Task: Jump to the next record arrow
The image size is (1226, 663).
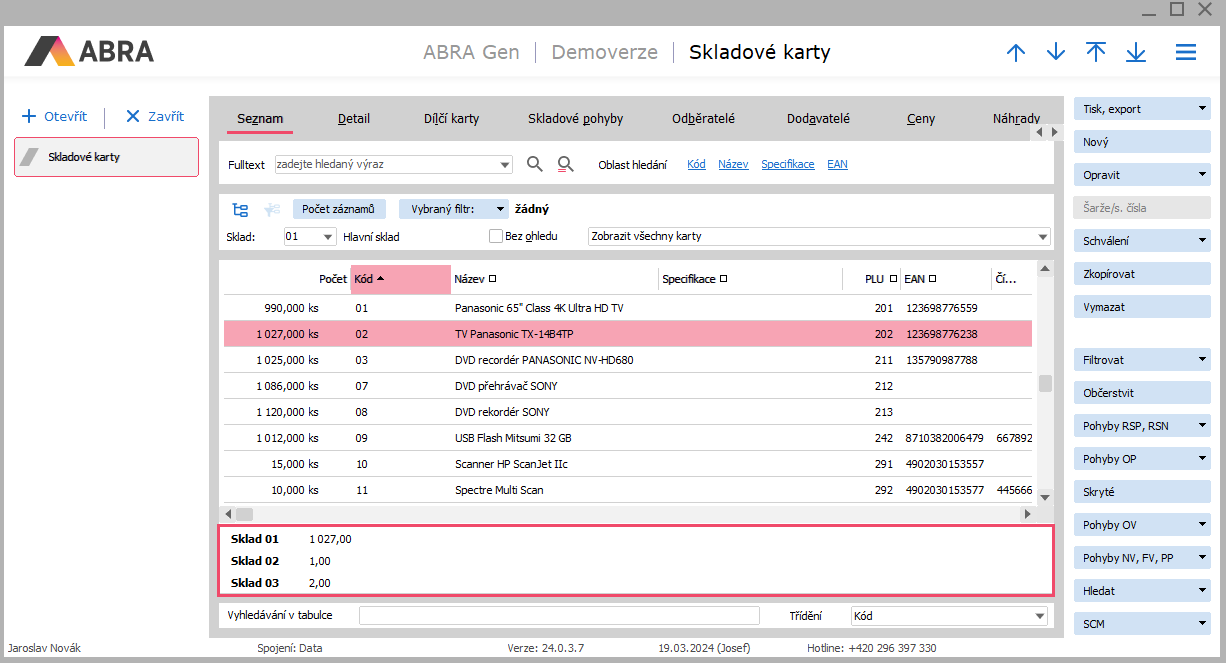Action: 1056,53
